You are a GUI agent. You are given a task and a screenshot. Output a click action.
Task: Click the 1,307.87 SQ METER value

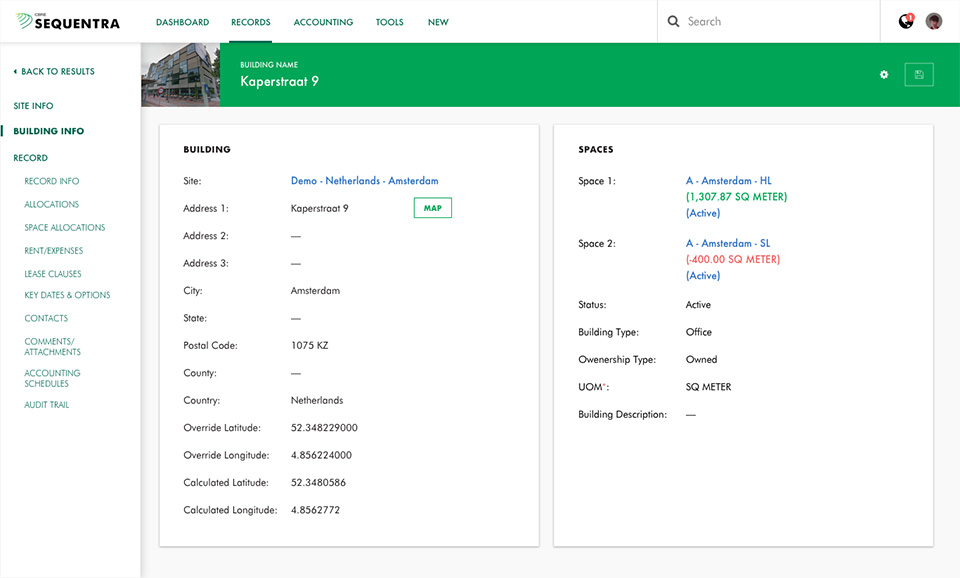click(736, 197)
